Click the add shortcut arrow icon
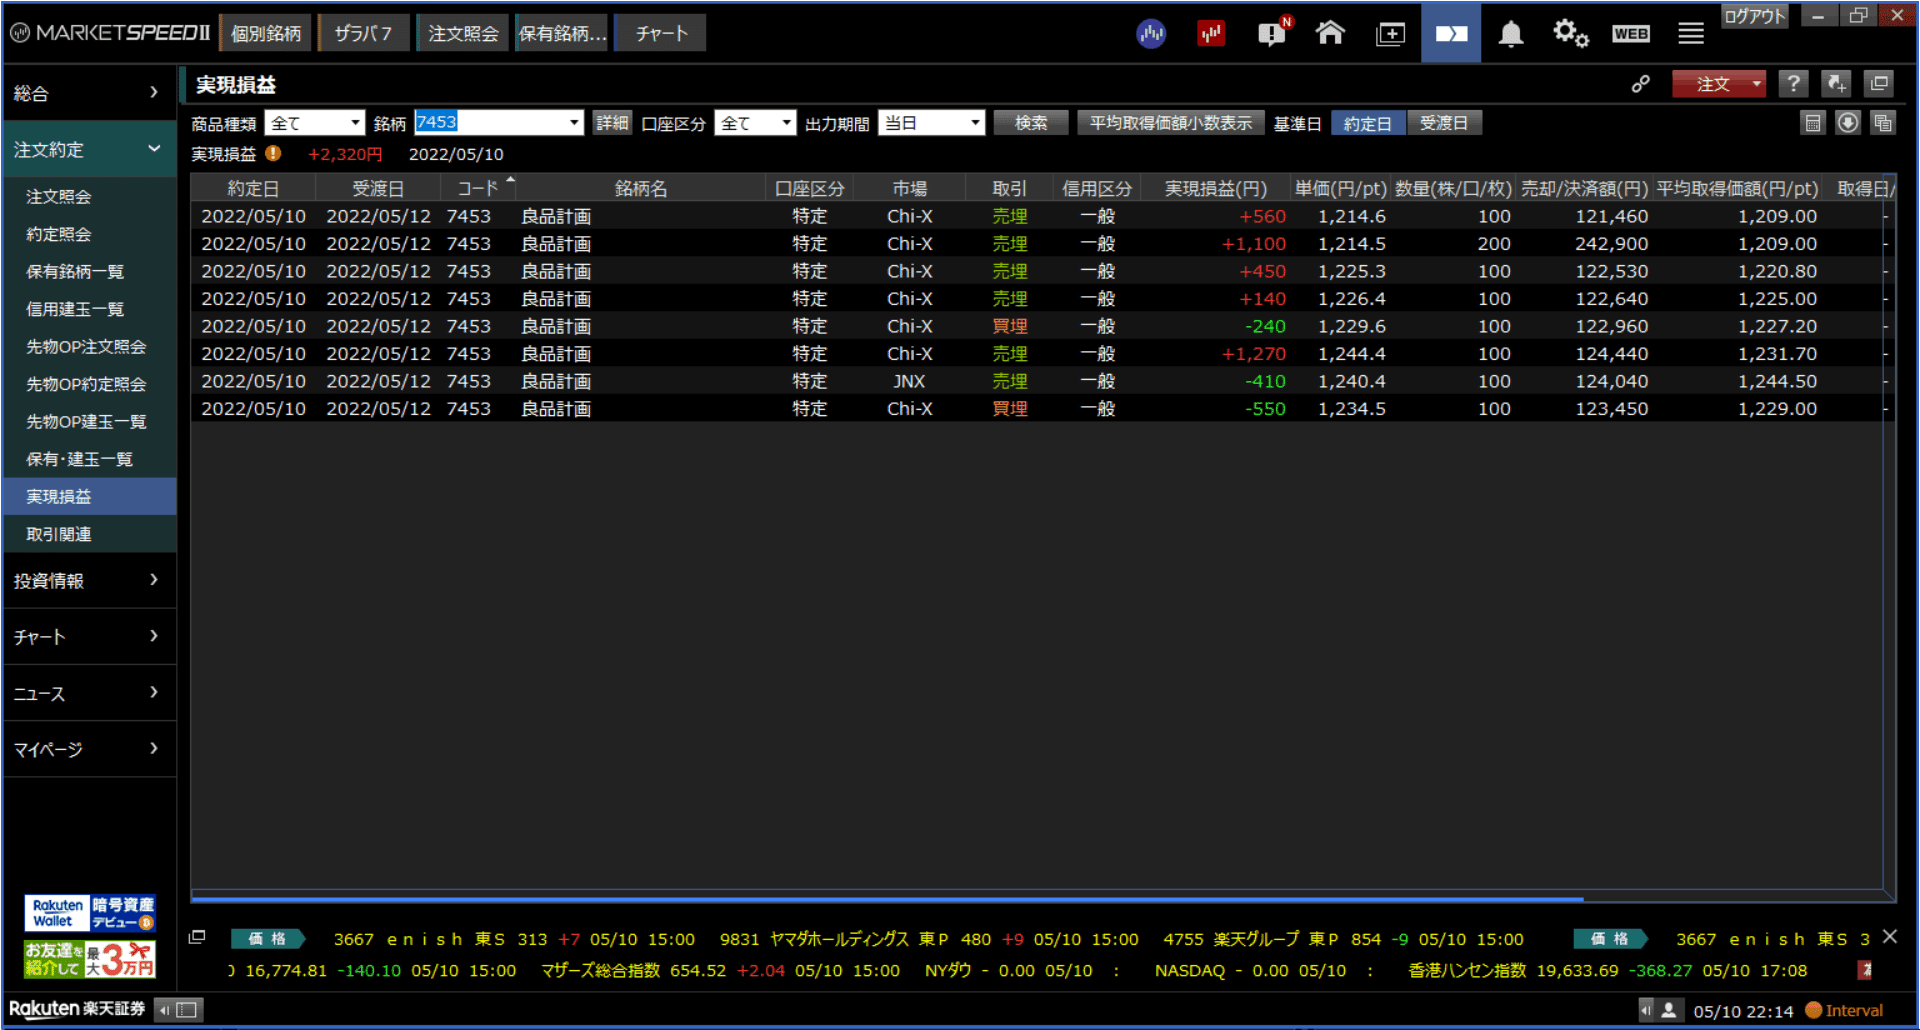This screenshot has width=1920, height=1030. click(x=1837, y=84)
